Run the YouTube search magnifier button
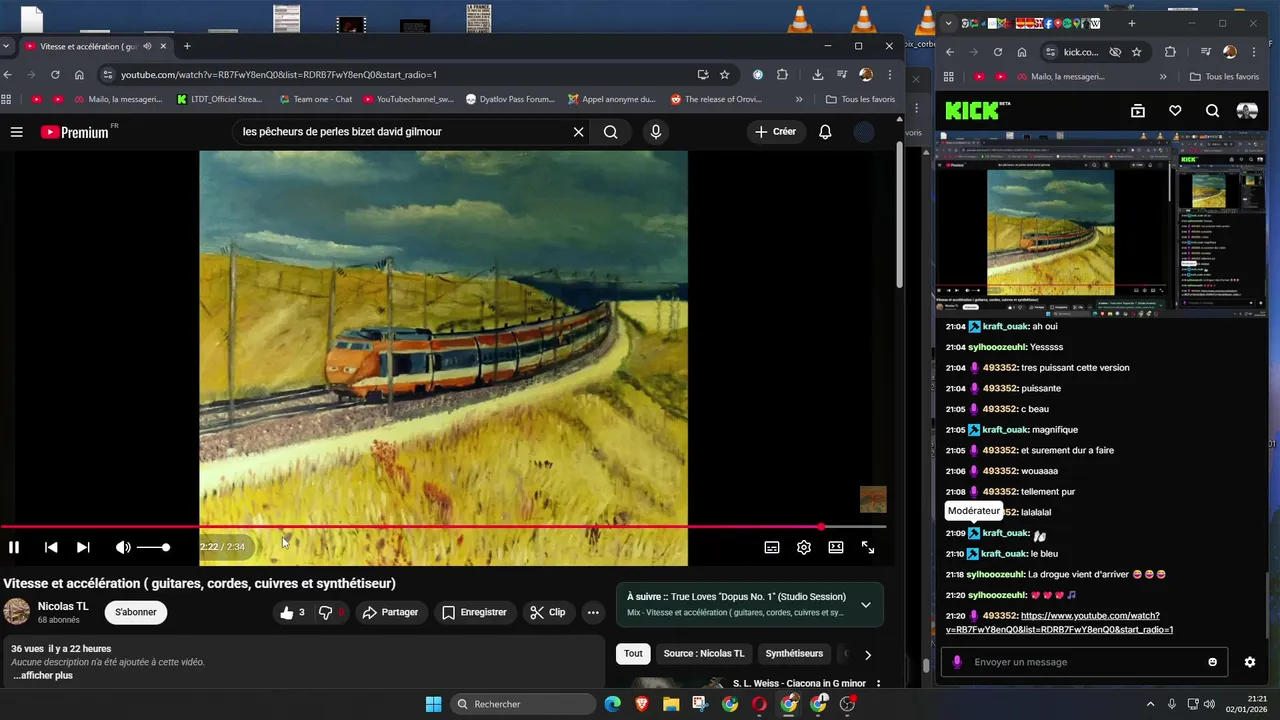The width and height of the screenshot is (1280, 720). coord(610,132)
